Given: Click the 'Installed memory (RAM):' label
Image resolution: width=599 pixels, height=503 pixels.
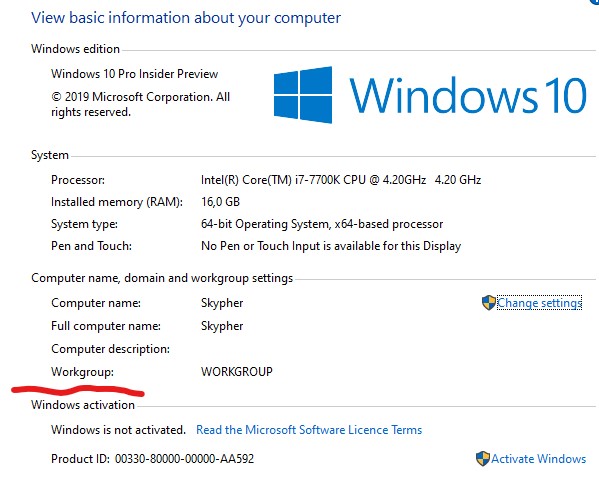Looking at the screenshot, I should click(x=117, y=202).
